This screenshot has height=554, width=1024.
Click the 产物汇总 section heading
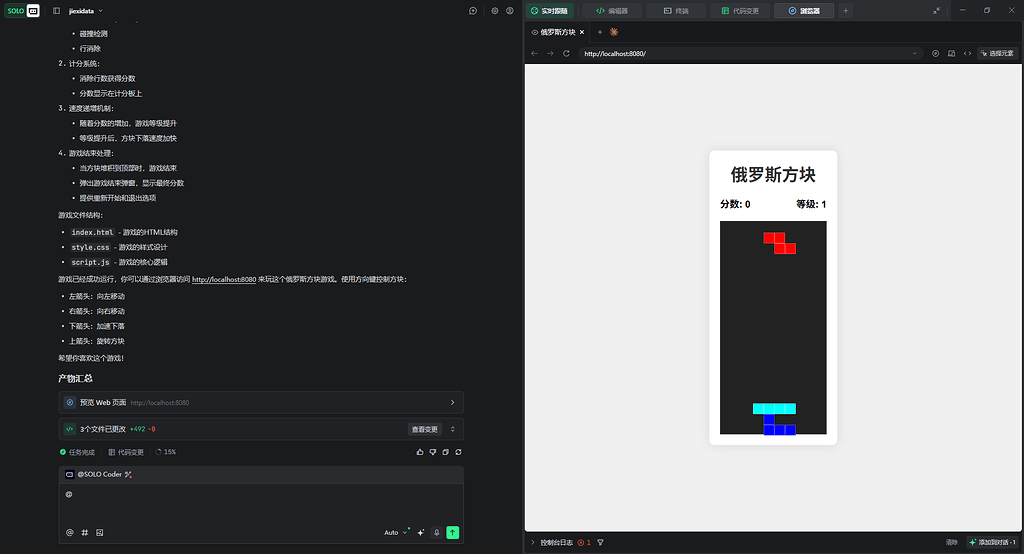[75, 379]
